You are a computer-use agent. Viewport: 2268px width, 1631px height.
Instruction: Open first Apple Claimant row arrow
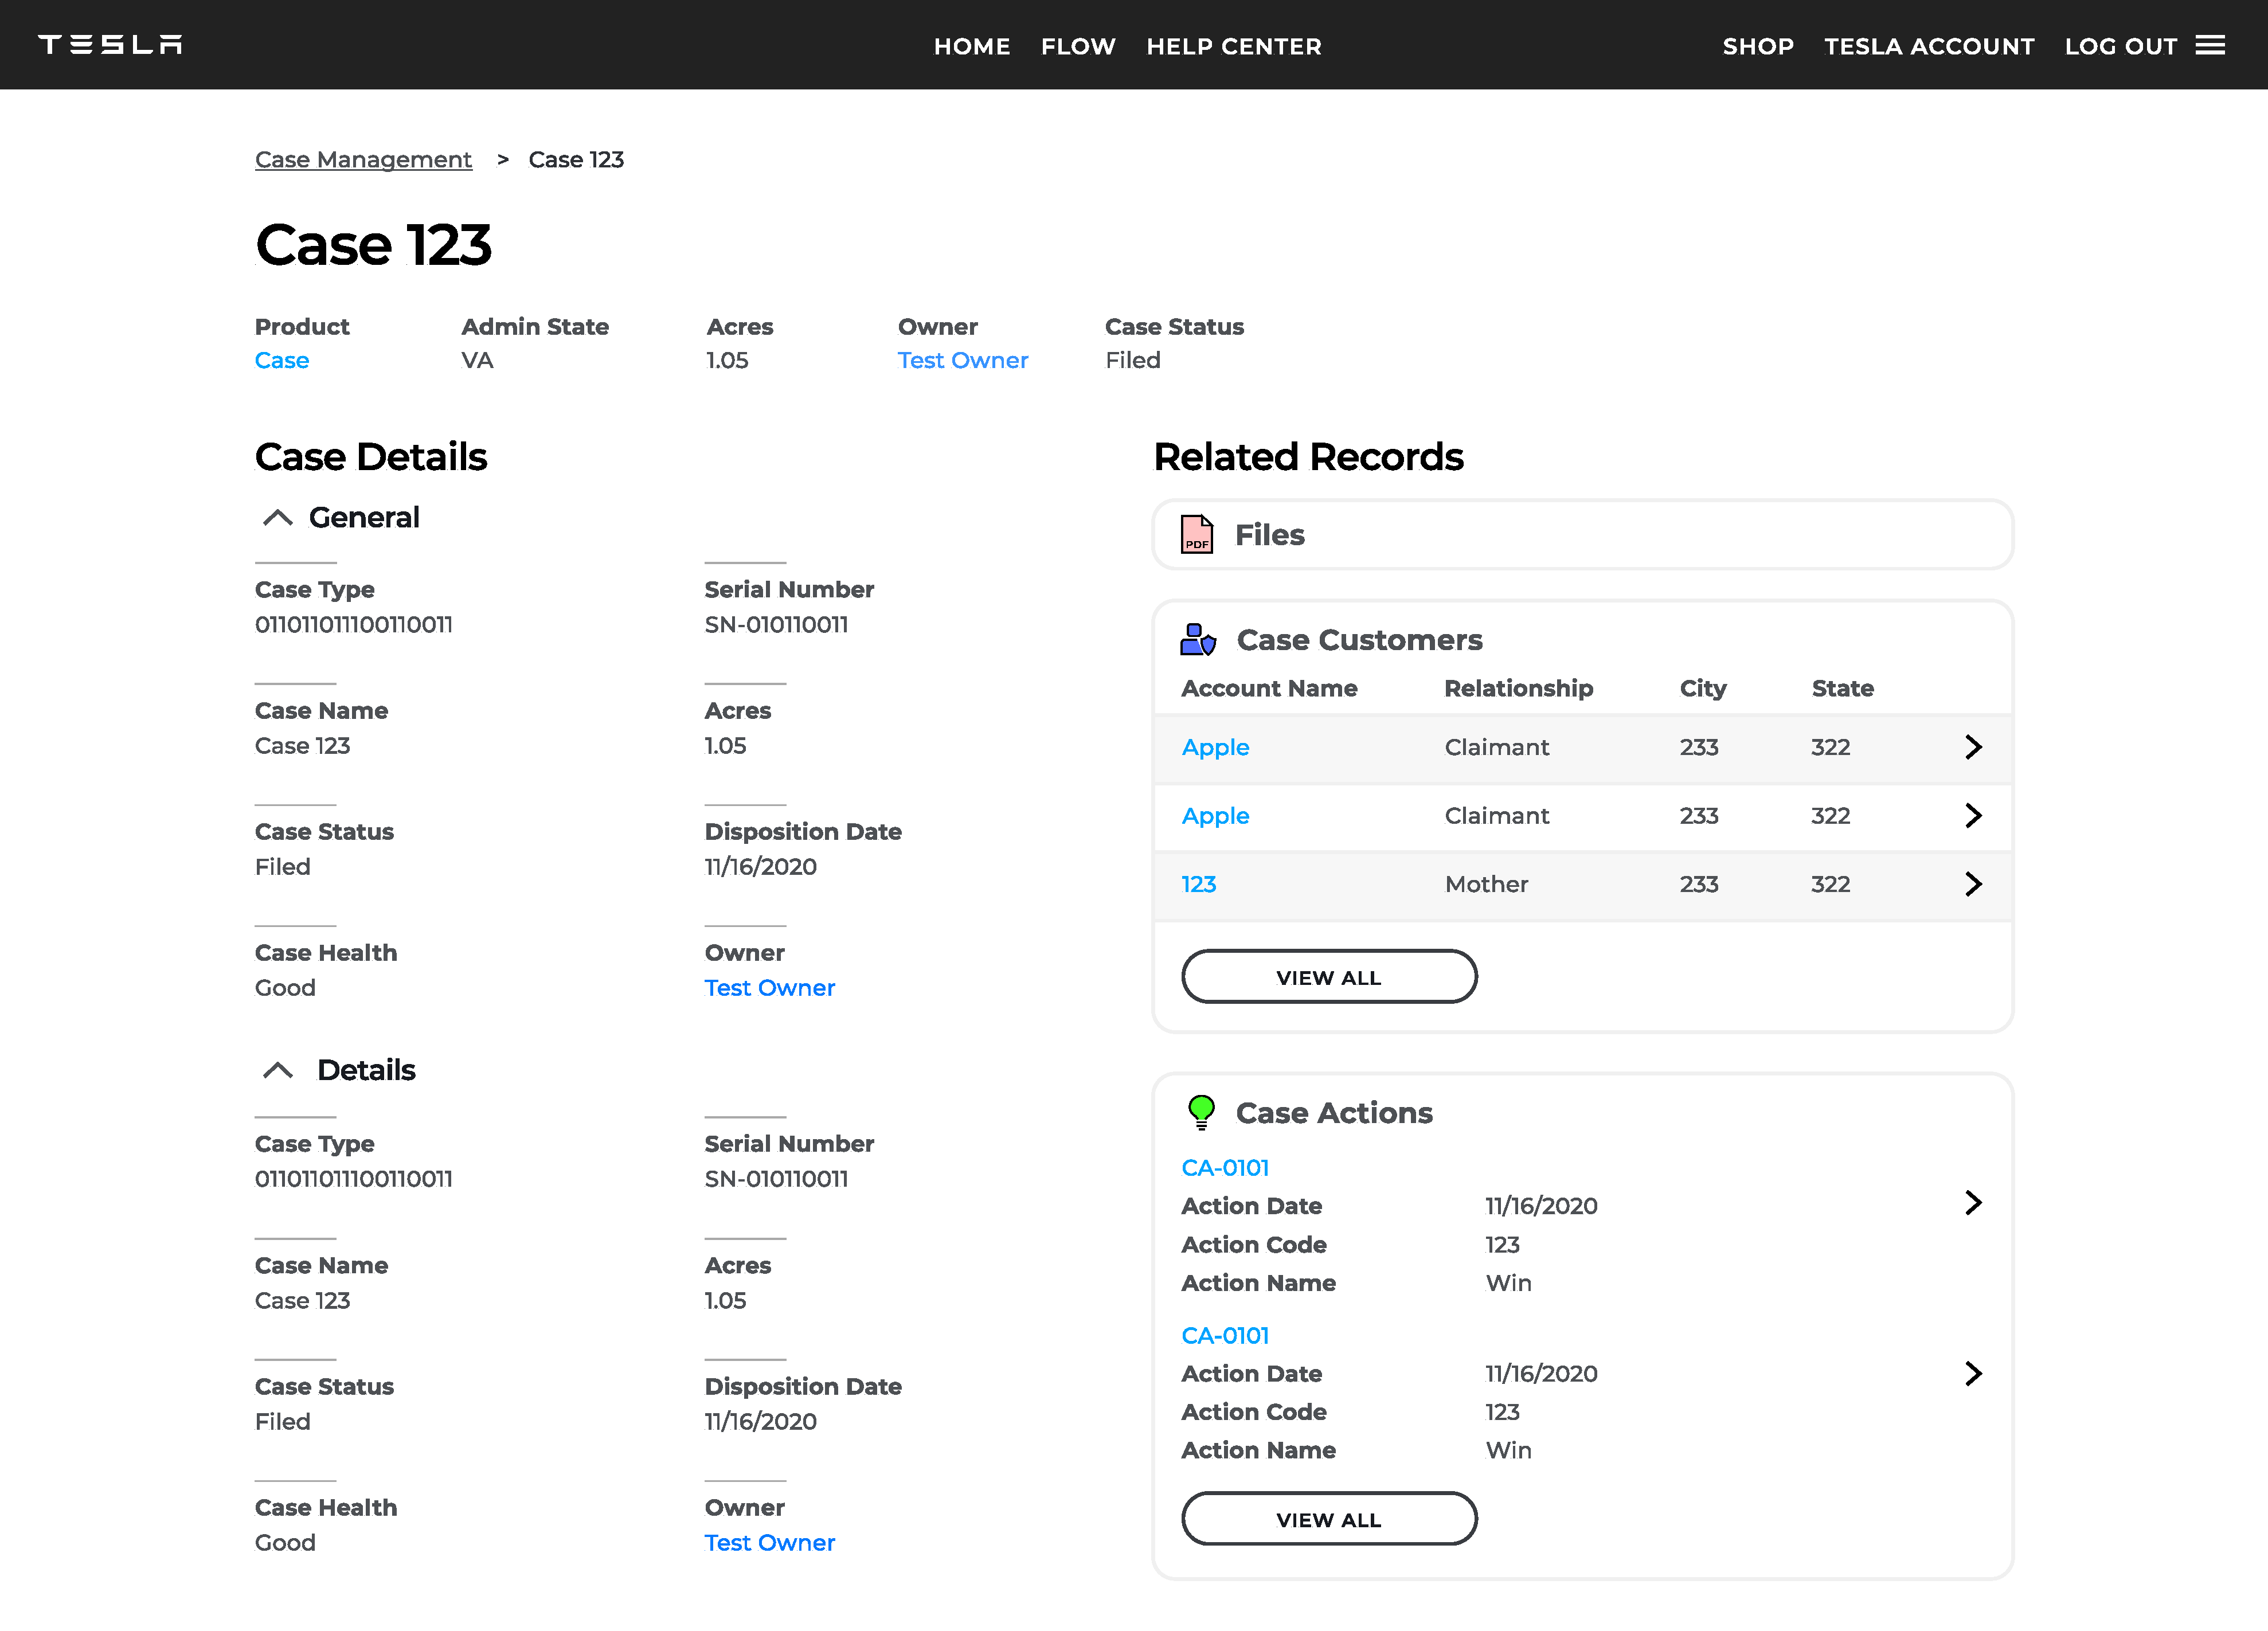(1972, 747)
